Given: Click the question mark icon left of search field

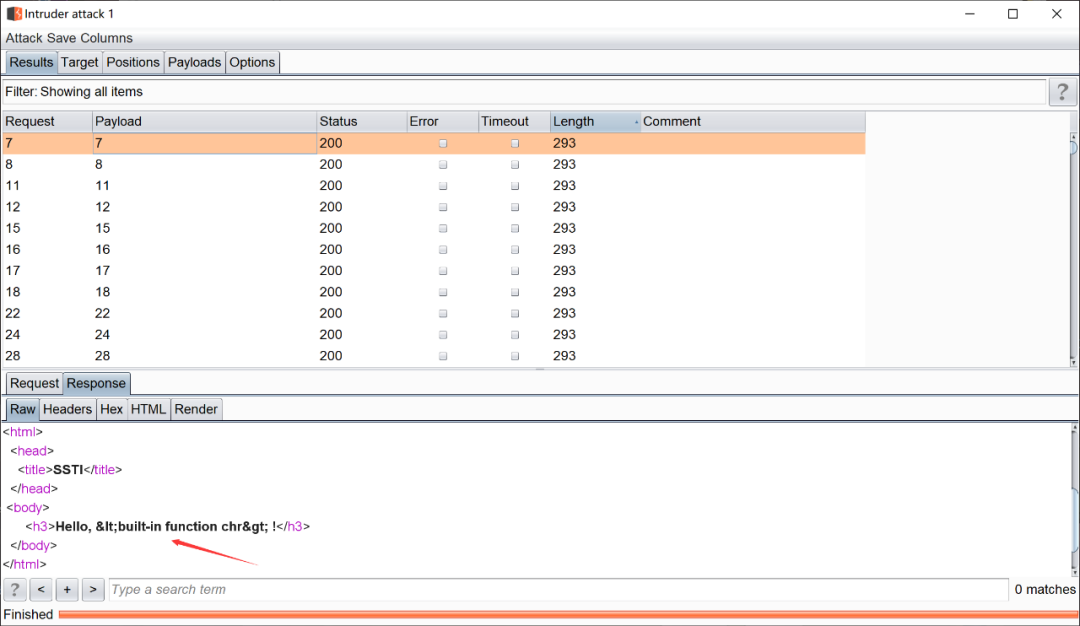Looking at the screenshot, I should 15,589.
